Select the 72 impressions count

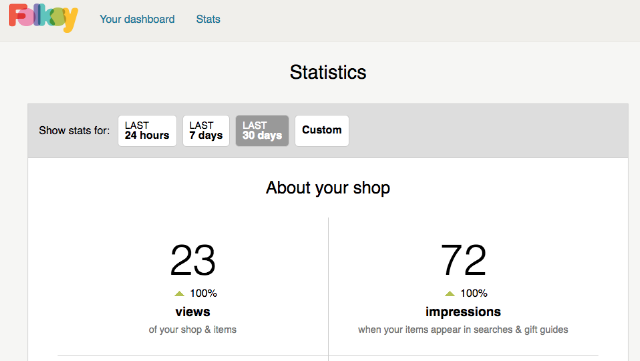click(463, 260)
